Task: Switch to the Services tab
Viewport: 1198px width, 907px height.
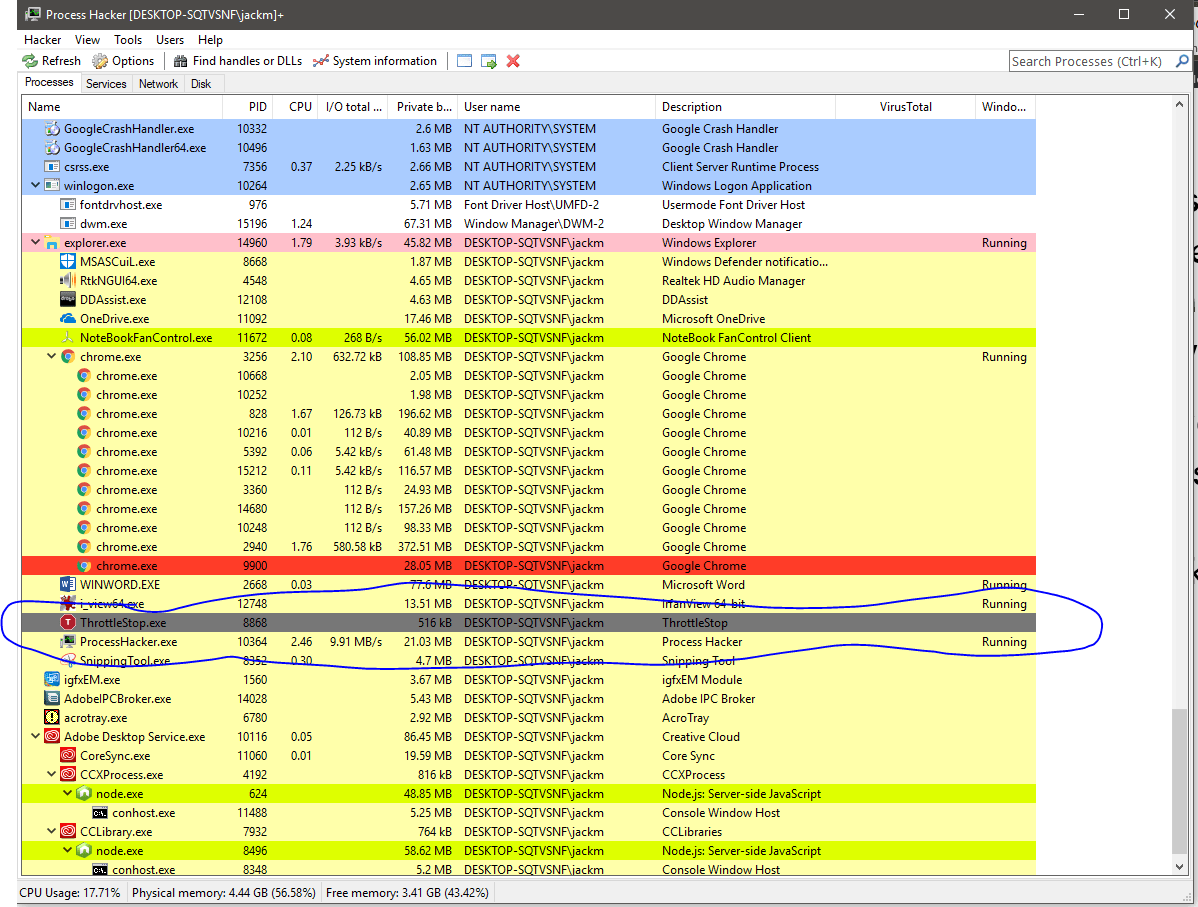Action: coord(106,84)
